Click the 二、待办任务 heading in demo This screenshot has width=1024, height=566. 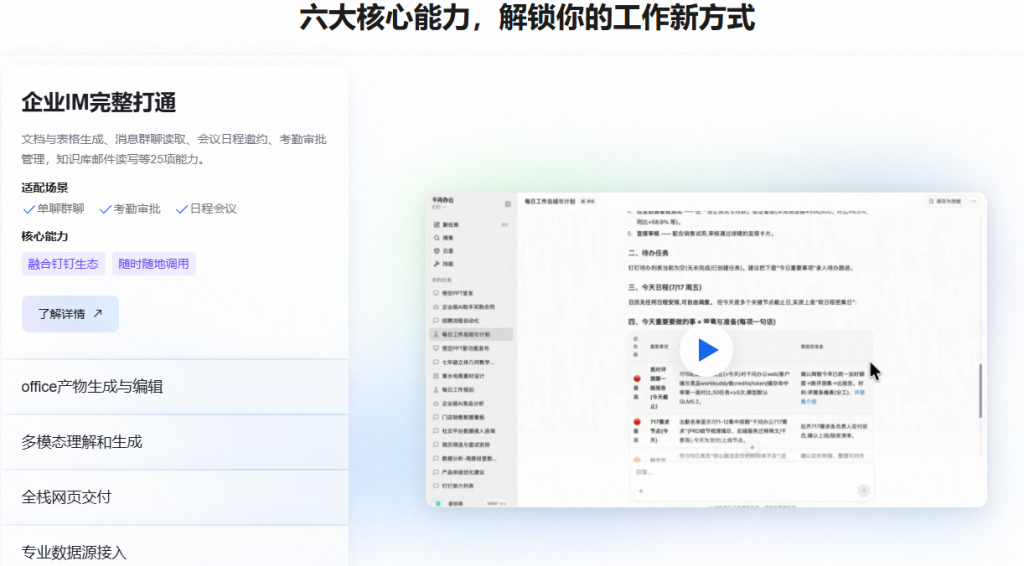point(648,253)
